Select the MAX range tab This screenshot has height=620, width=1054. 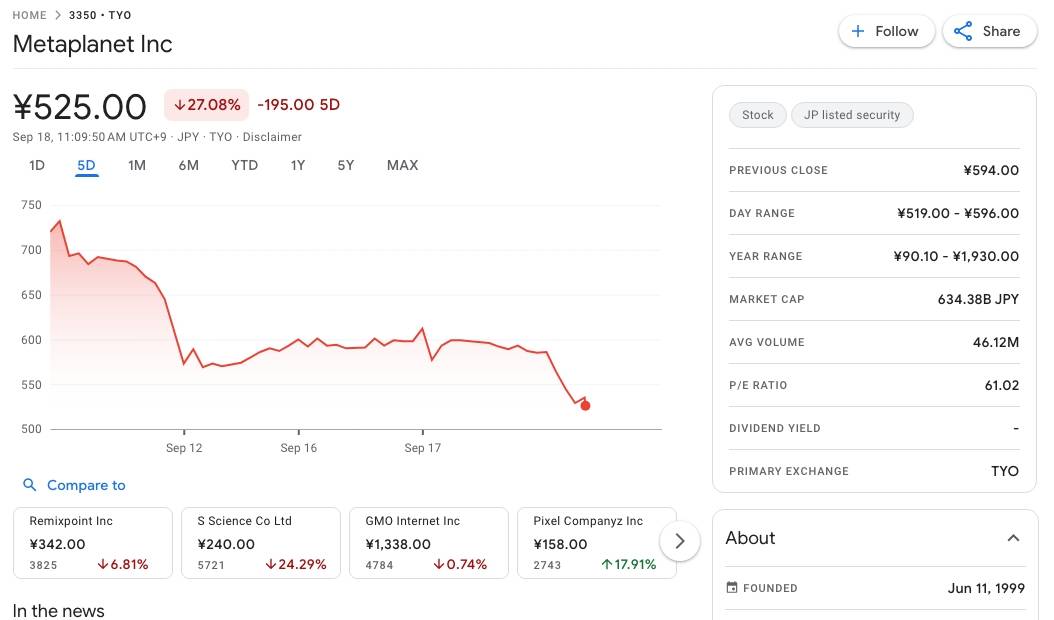403,165
